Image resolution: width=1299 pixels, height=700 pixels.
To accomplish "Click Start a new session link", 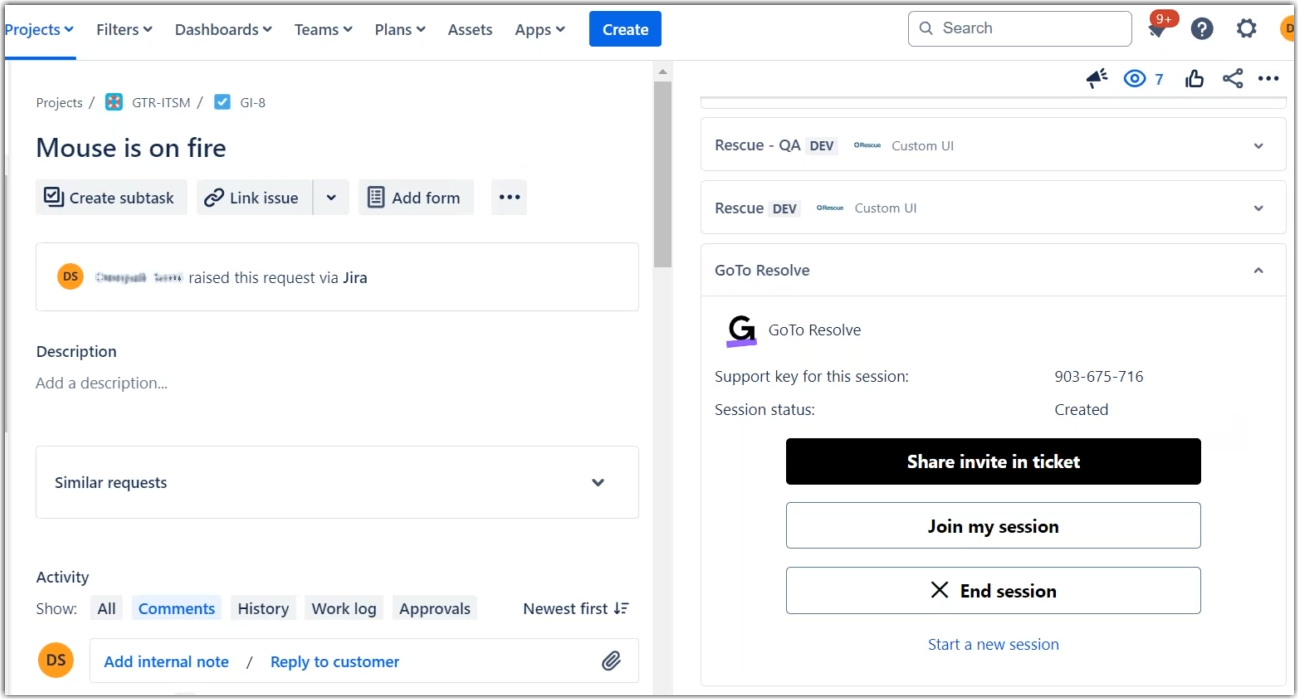I will (x=993, y=644).
